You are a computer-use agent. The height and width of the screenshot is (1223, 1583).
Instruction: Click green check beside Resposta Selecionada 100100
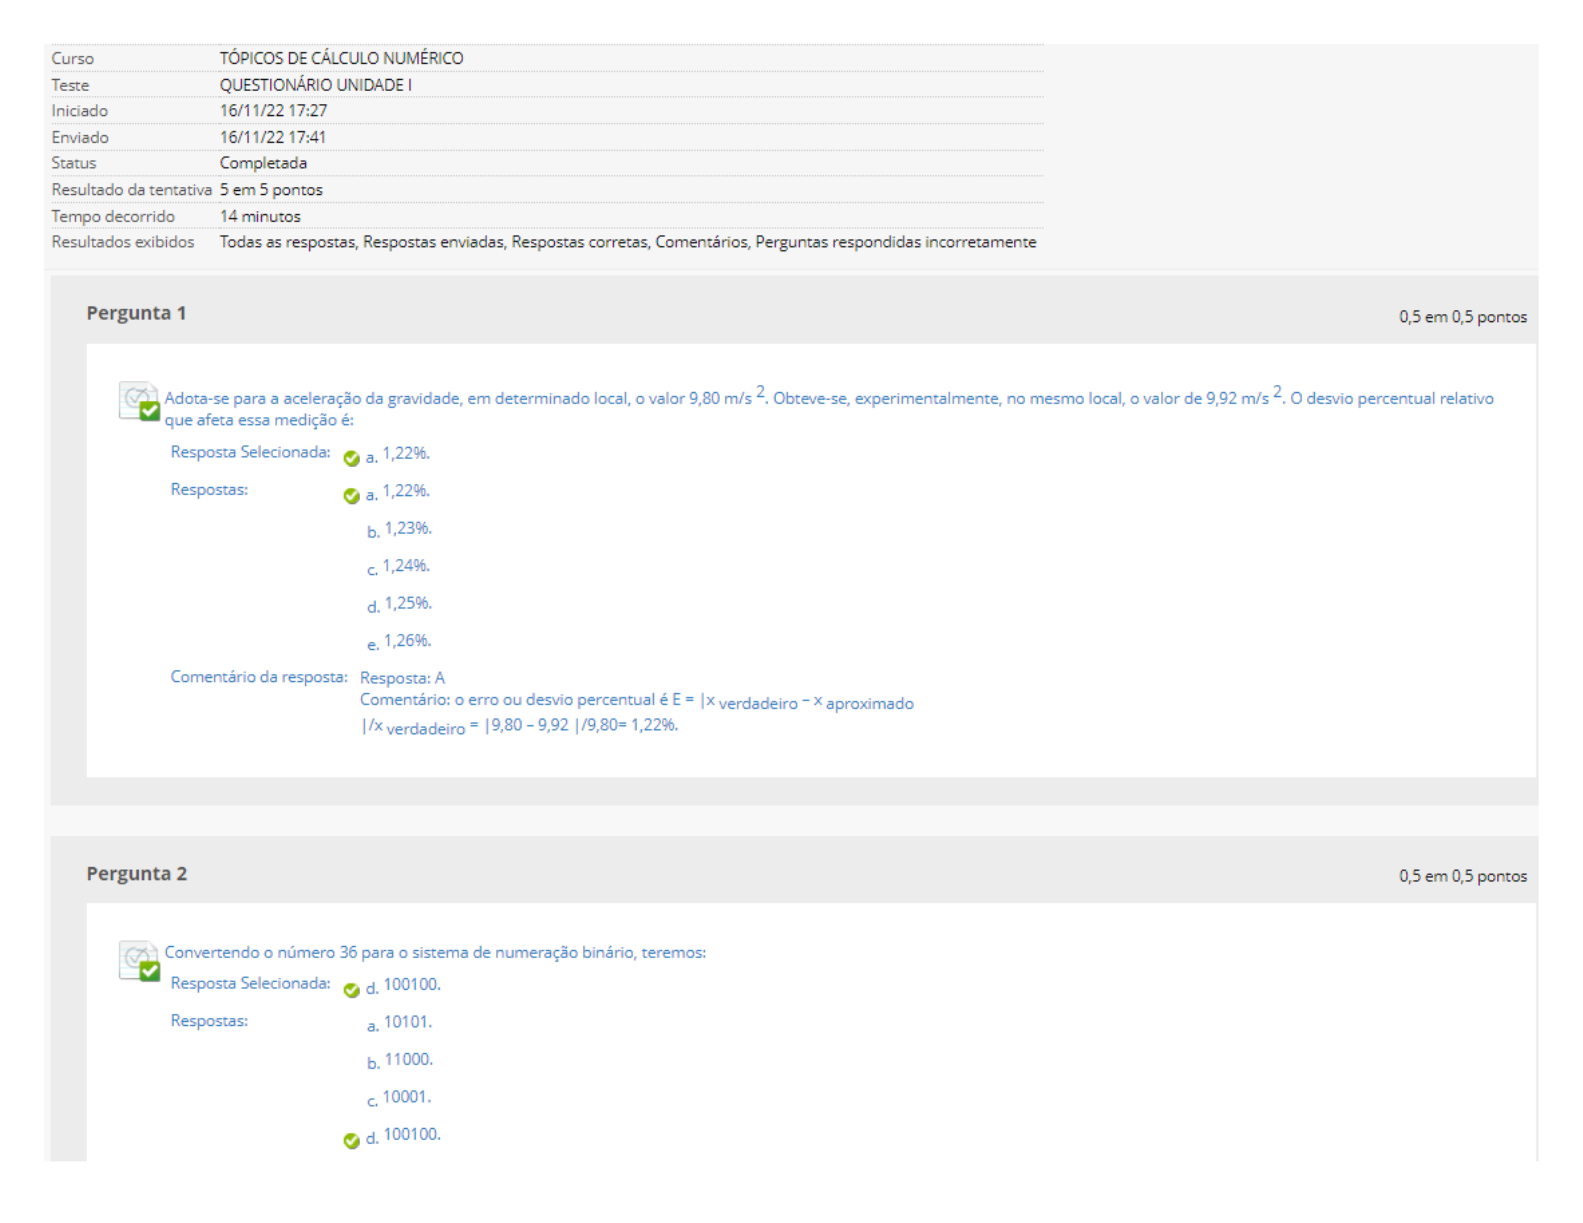[351, 990]
